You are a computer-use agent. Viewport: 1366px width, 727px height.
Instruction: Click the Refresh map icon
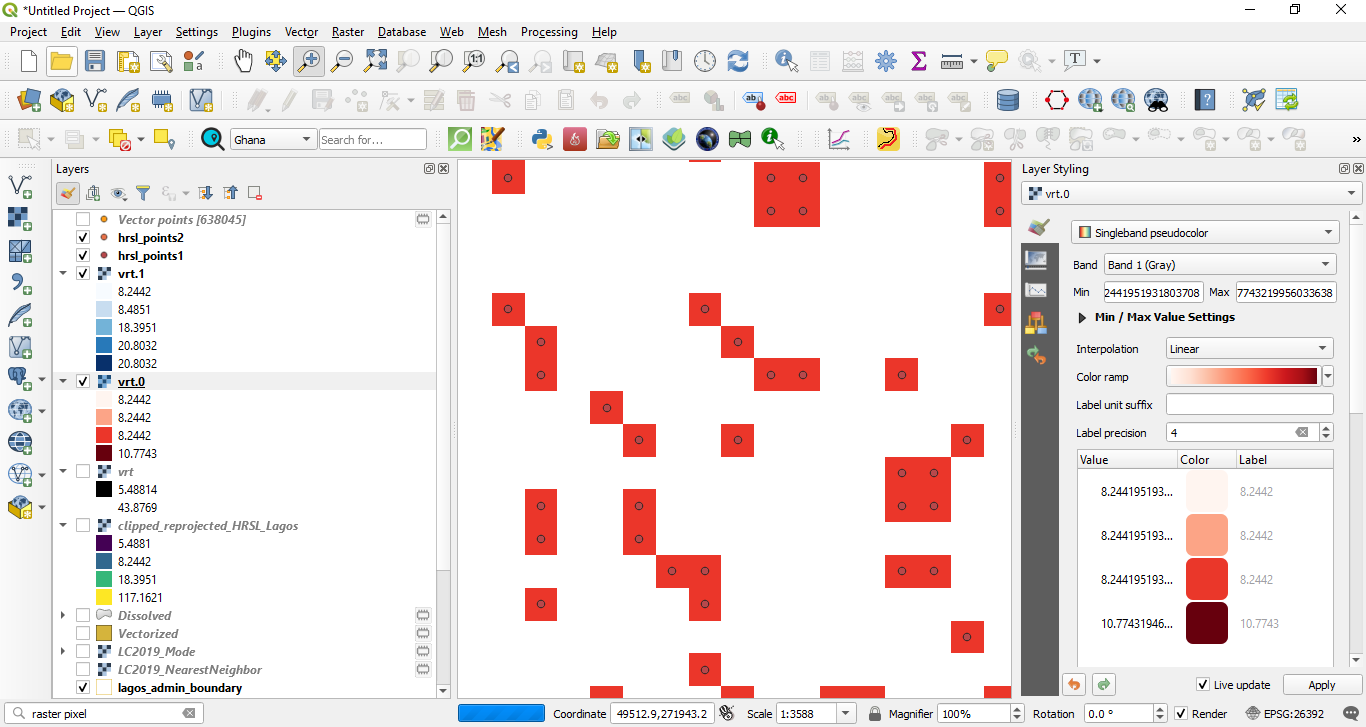pyautogui.click(x=738, y=61)
